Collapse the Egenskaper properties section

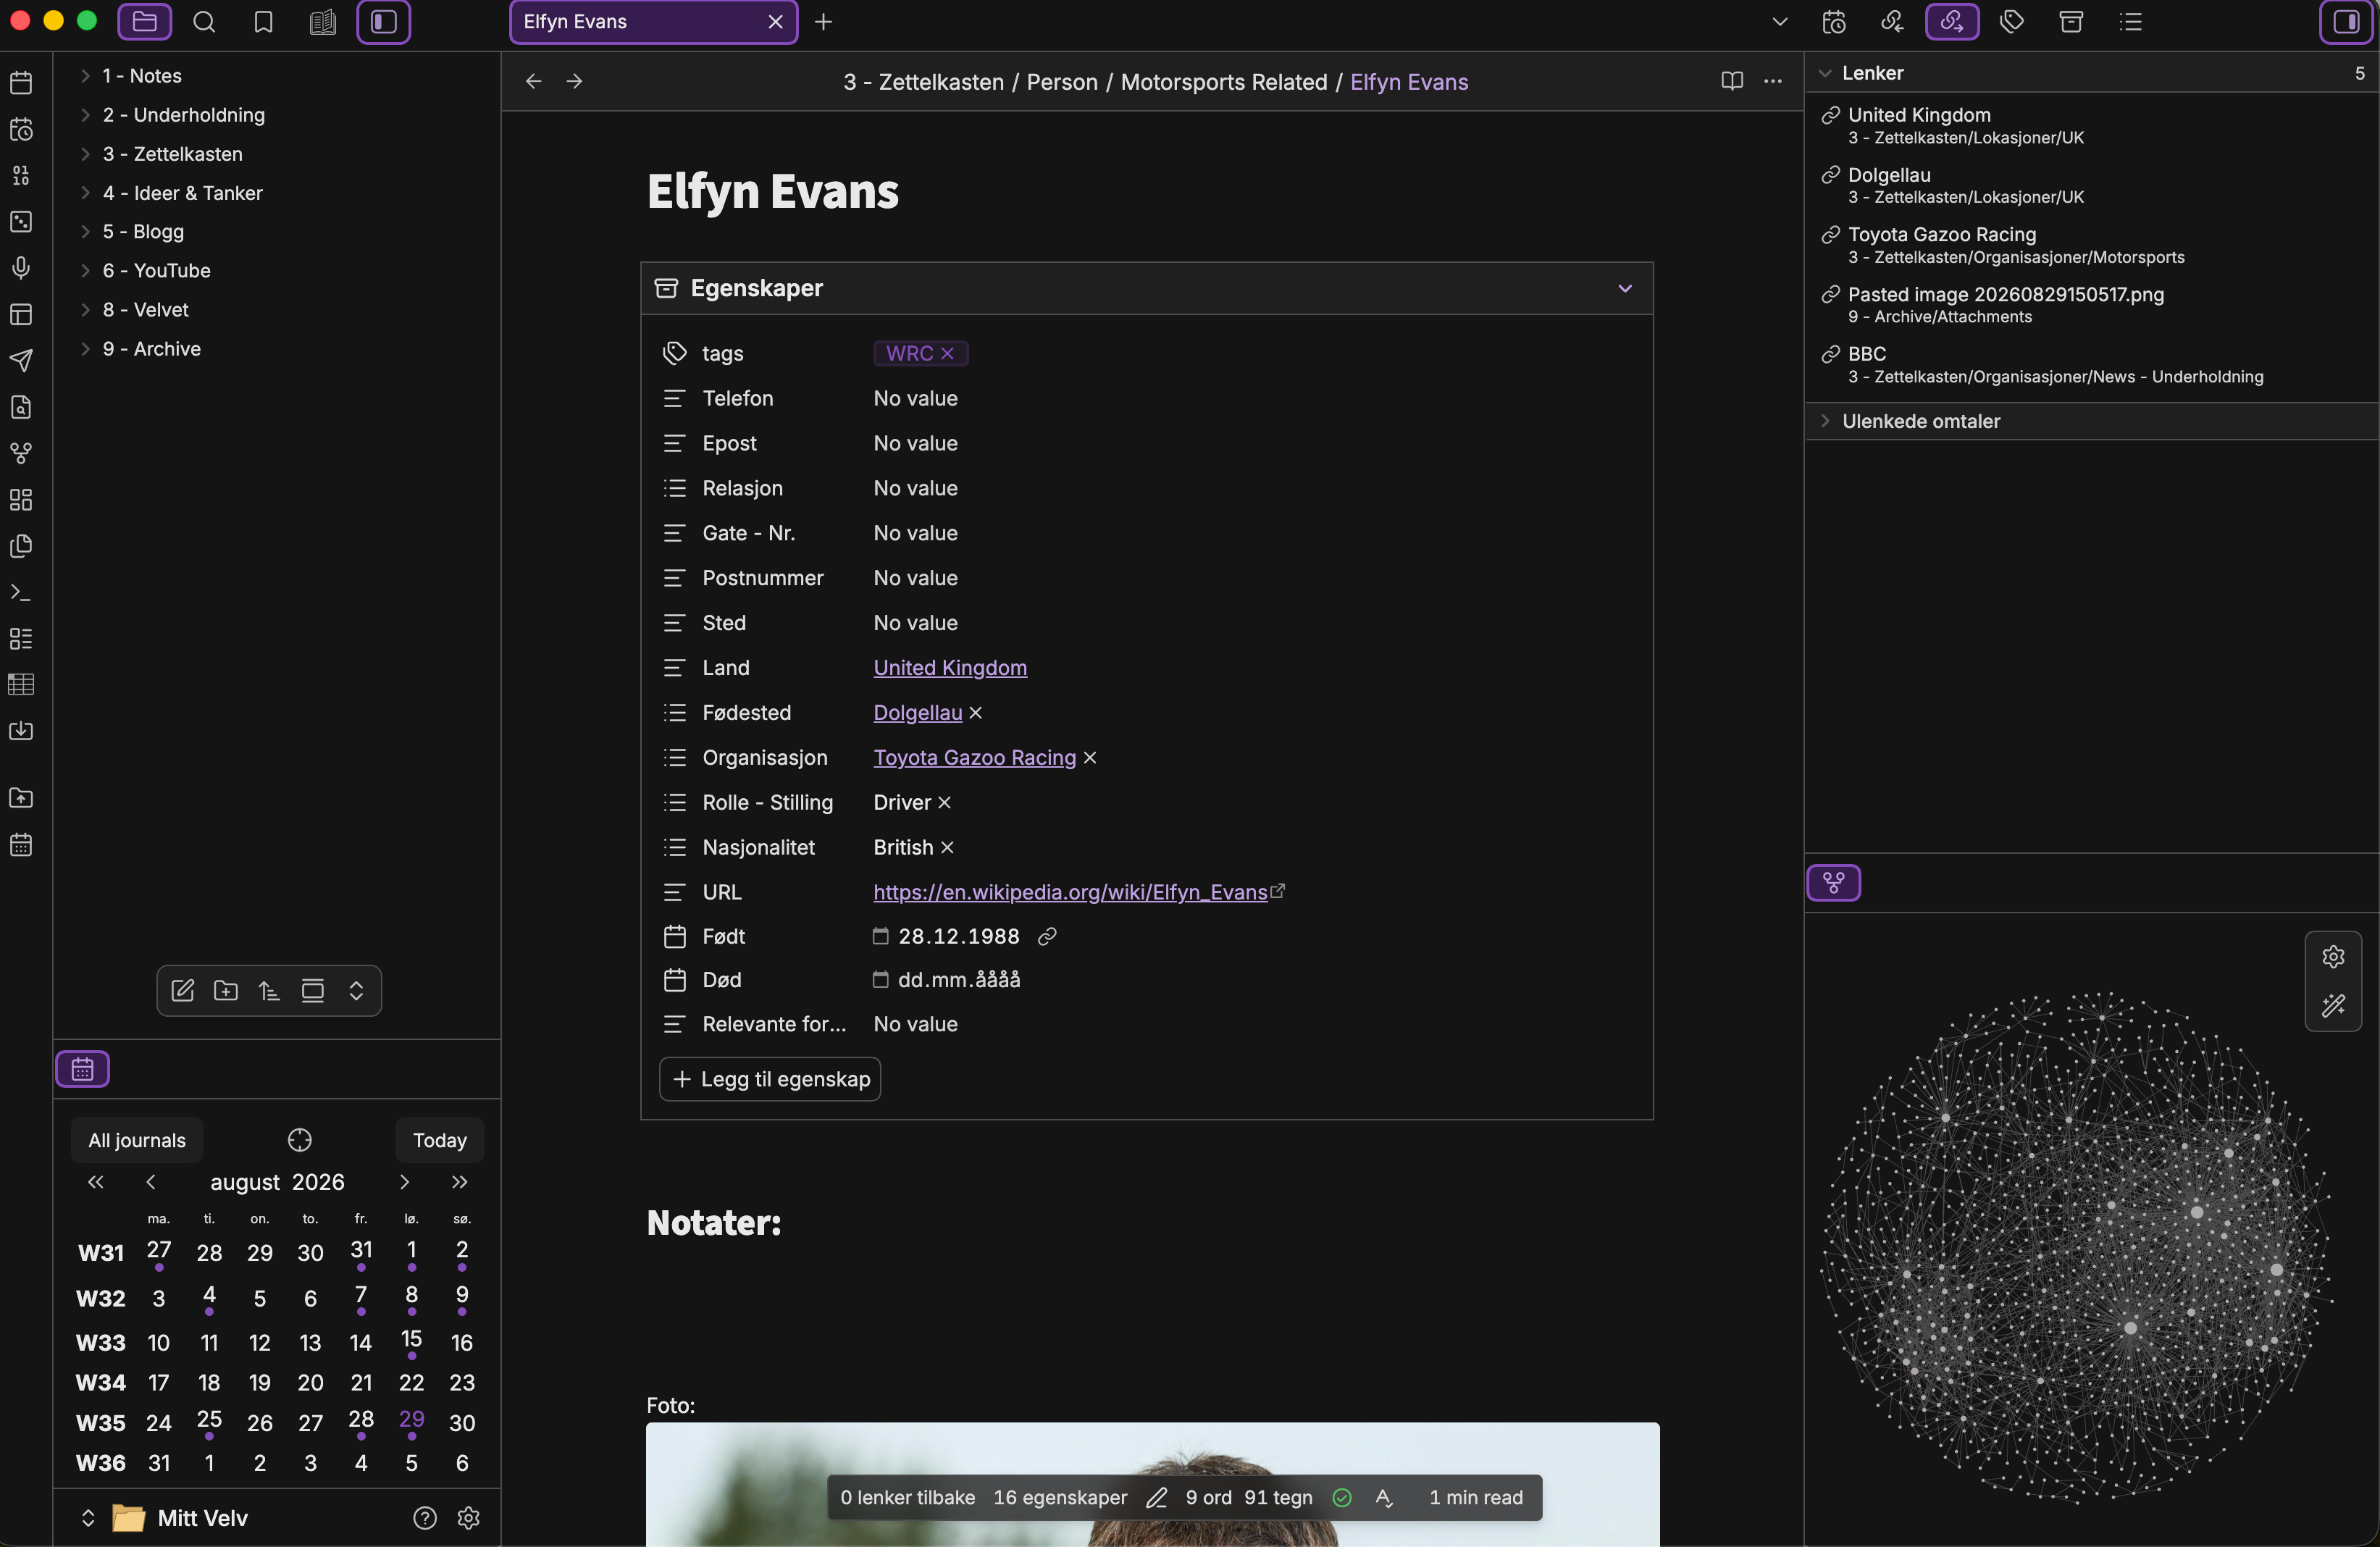pos(1625,288)
